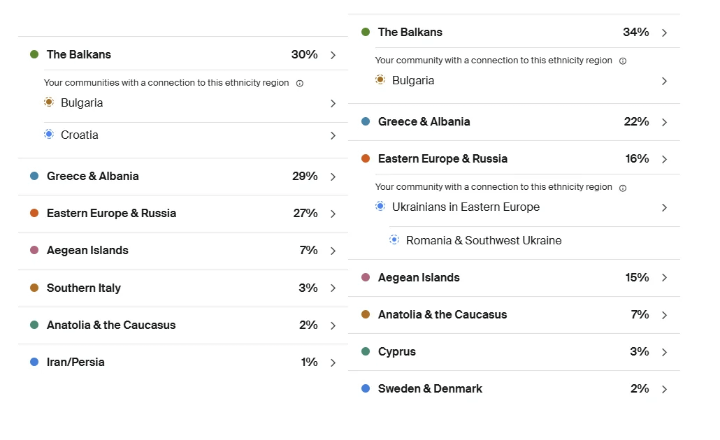The height and width of the screenshot is (440, 720).
Task: Click the info icon beside left communities text
Action: [299, 83]
